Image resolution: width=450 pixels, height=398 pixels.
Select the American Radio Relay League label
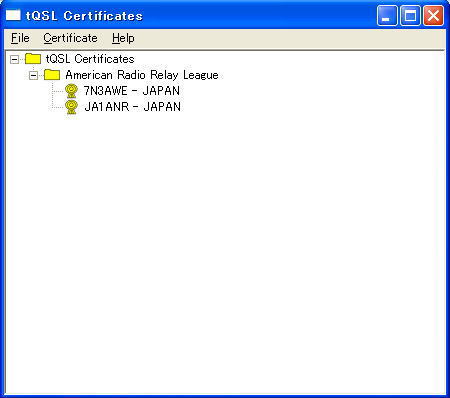(x=142, y=75)
